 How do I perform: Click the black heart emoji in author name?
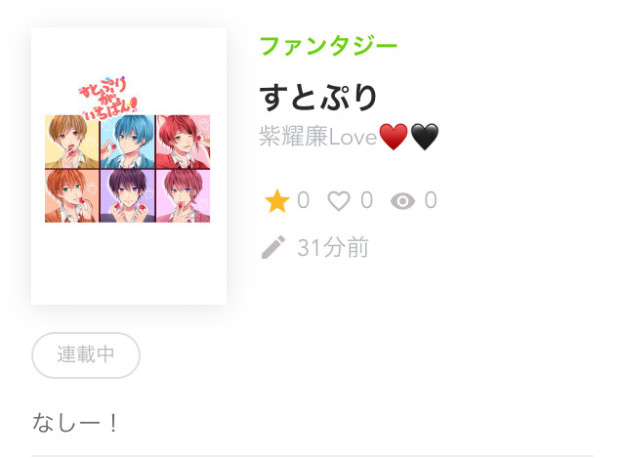(x=424, y=136)
